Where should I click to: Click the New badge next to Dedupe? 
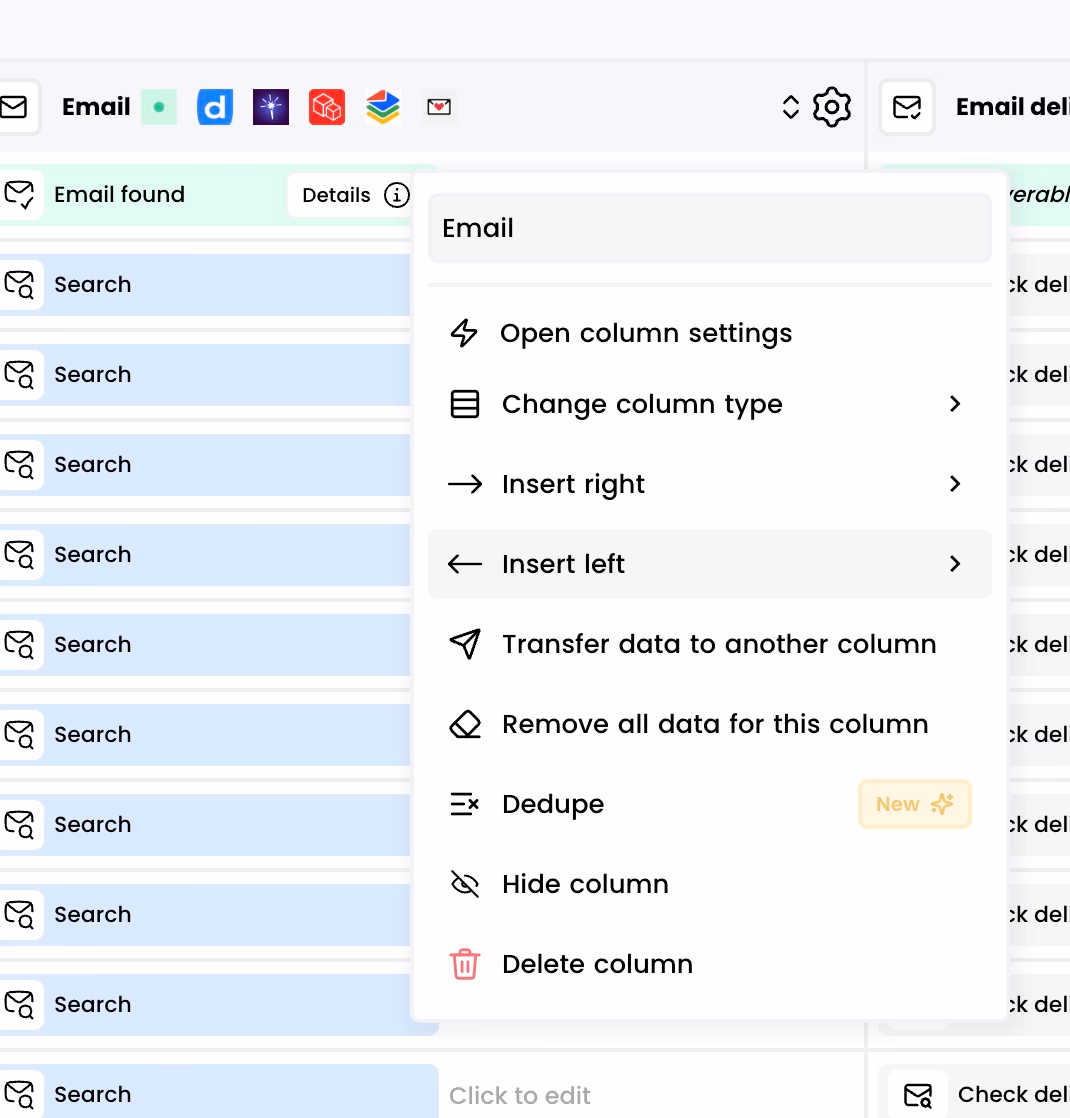coord(915,804)
